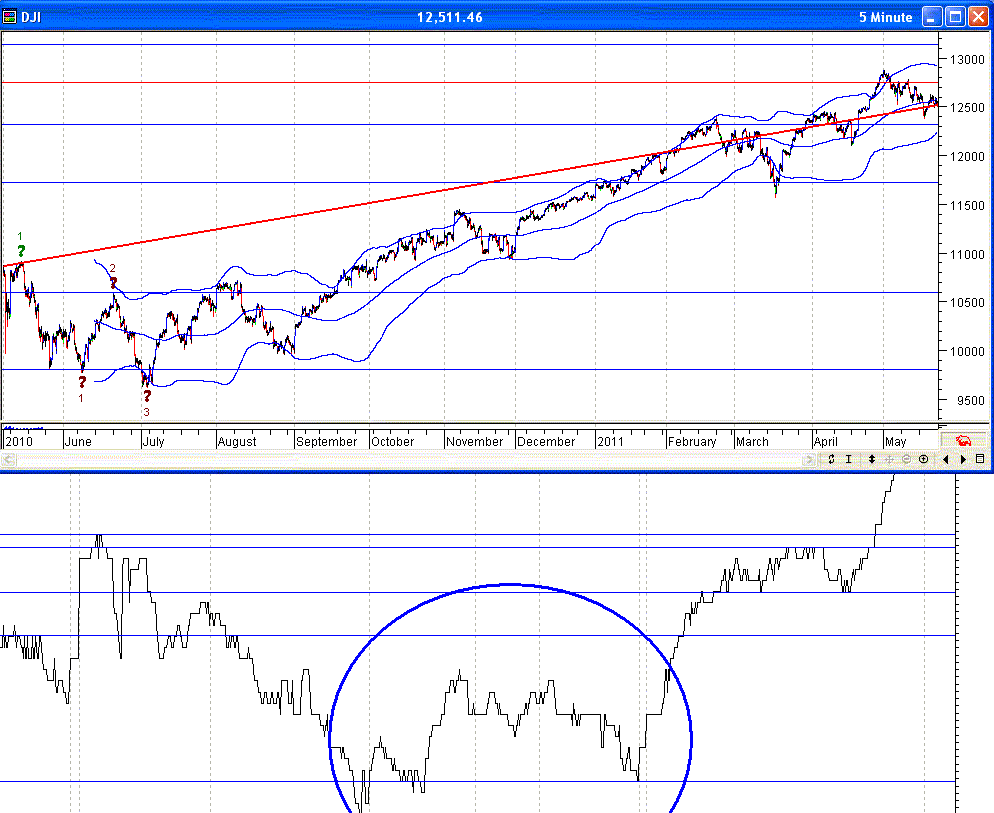Click the 11000 price axis label
This screenshot has height=813, width=994.
click(967, 254)
